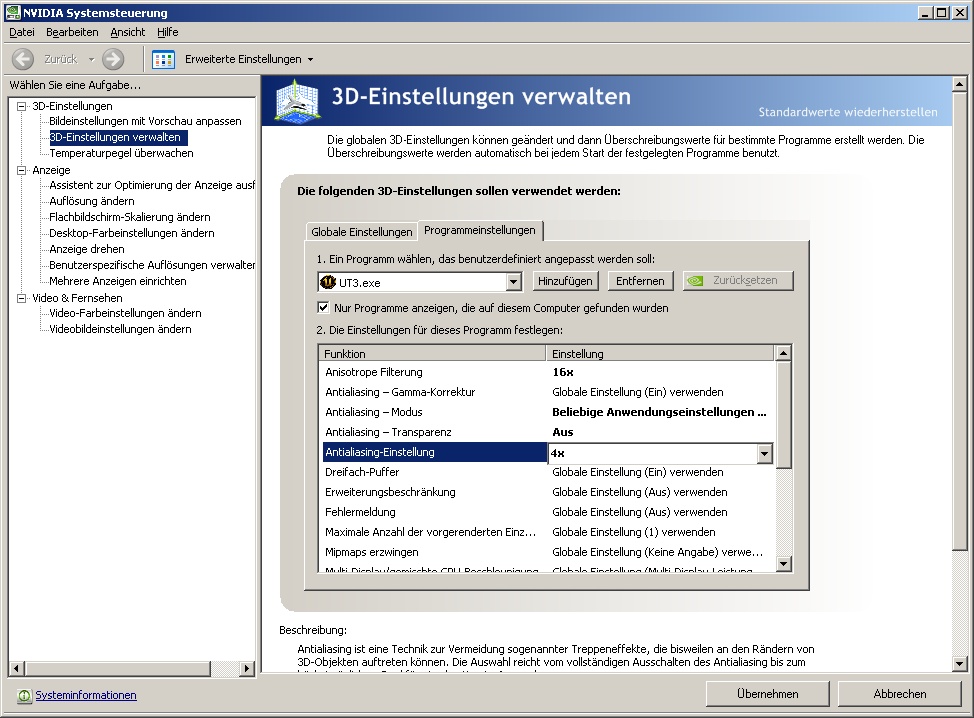Select Auflösung ändern tree item
The image size is (974, 718).
[92, 201]
